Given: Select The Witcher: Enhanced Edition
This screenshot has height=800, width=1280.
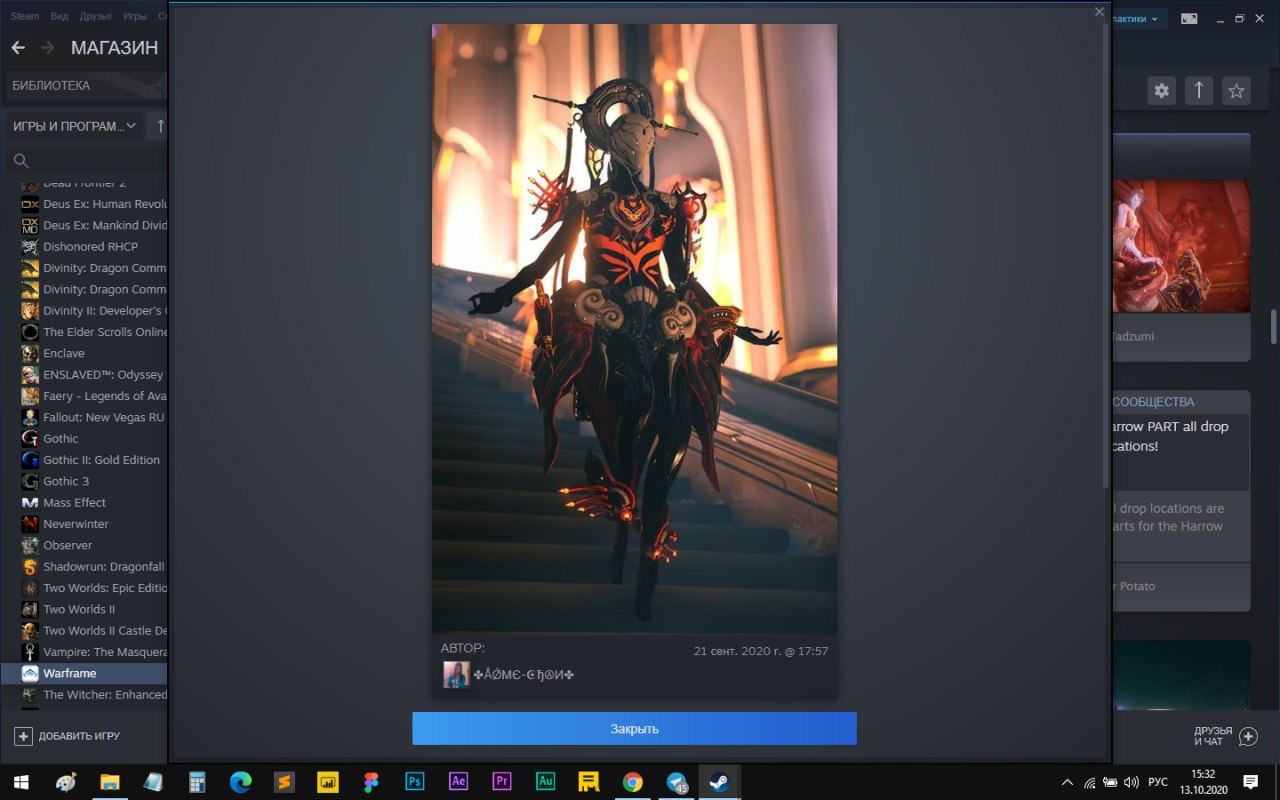Looking at the screenshot, I should pyautogui.click(x=93, y=695).
